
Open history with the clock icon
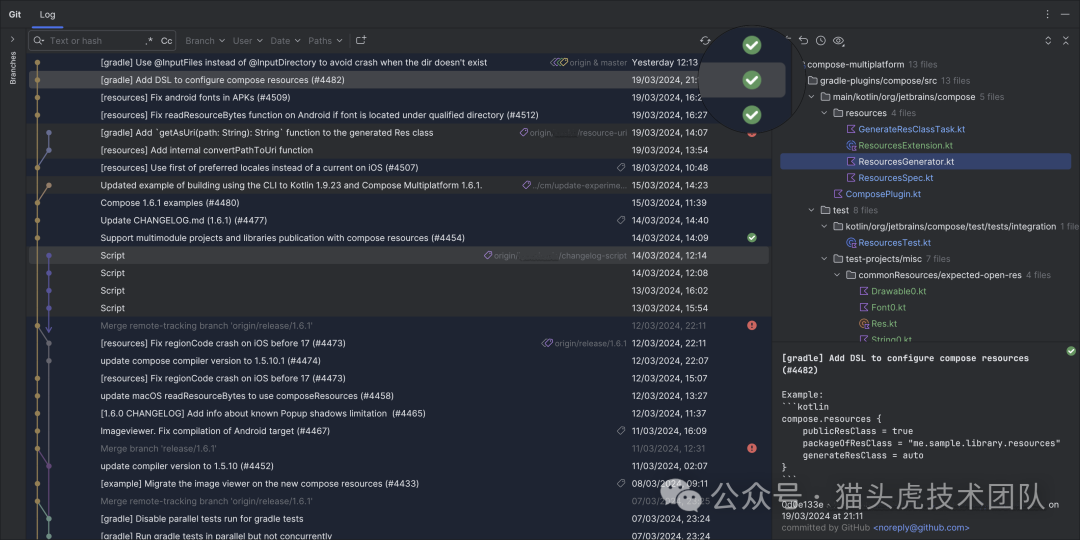point(821,41)
